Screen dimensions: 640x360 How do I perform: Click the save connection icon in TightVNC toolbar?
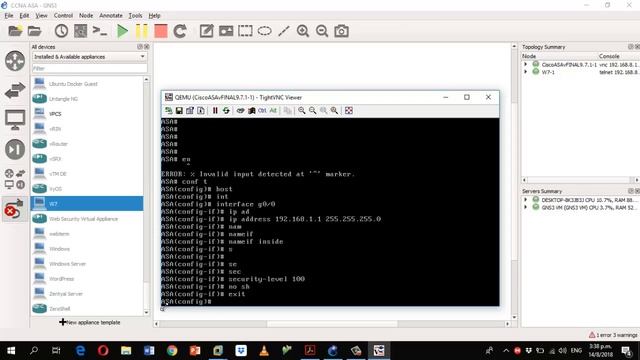click(x=179, y=111)
